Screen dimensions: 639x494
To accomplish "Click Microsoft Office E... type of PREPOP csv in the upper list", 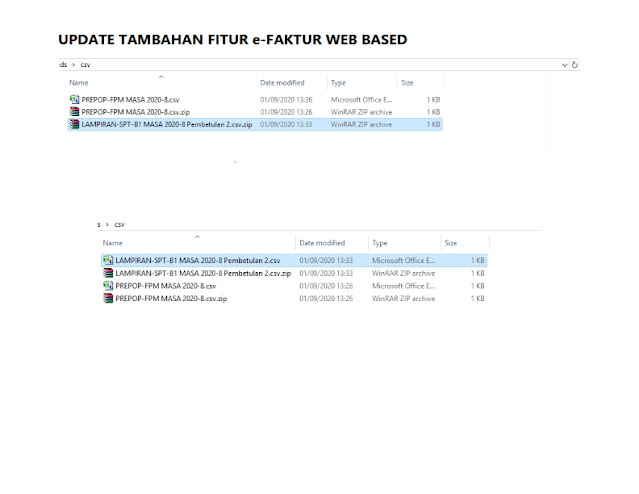I will (361, 99).
